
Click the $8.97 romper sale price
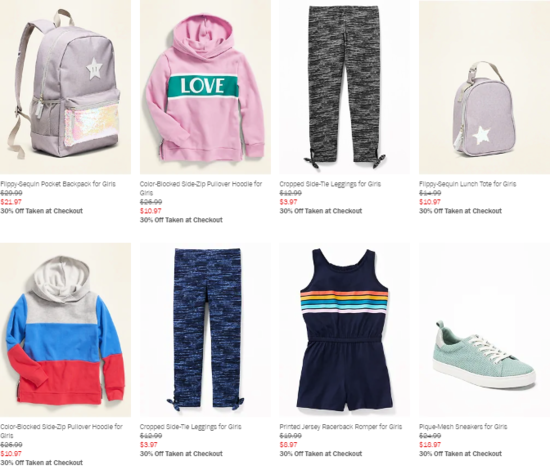click(288, 445)
